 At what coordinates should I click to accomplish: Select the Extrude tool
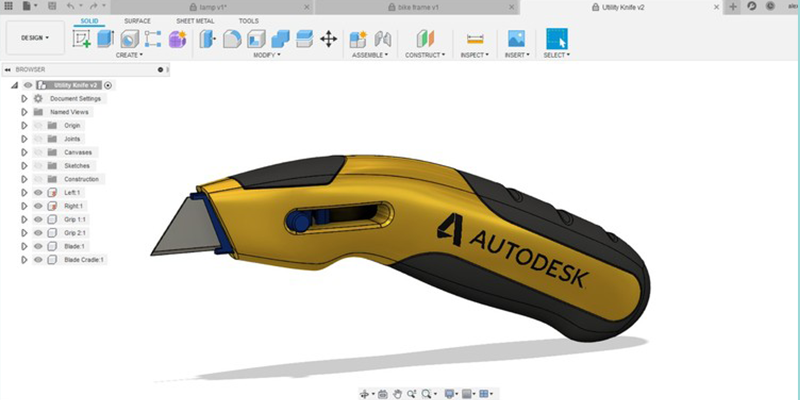[106, 39]
